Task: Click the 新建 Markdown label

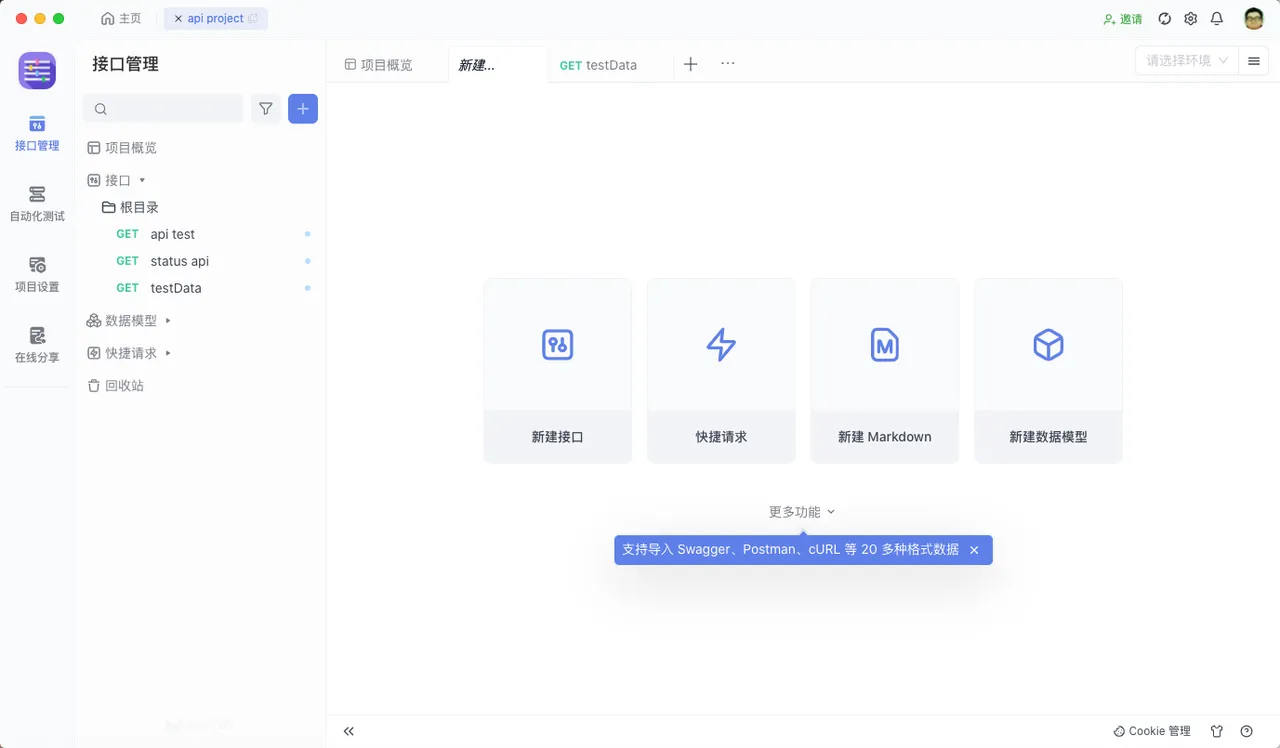Action: coord(885,437)
